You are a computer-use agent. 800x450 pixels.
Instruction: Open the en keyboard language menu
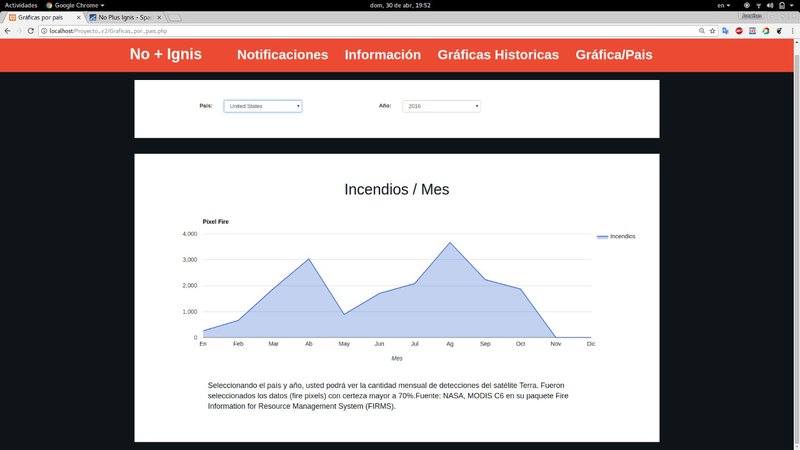tap(724, 5)
